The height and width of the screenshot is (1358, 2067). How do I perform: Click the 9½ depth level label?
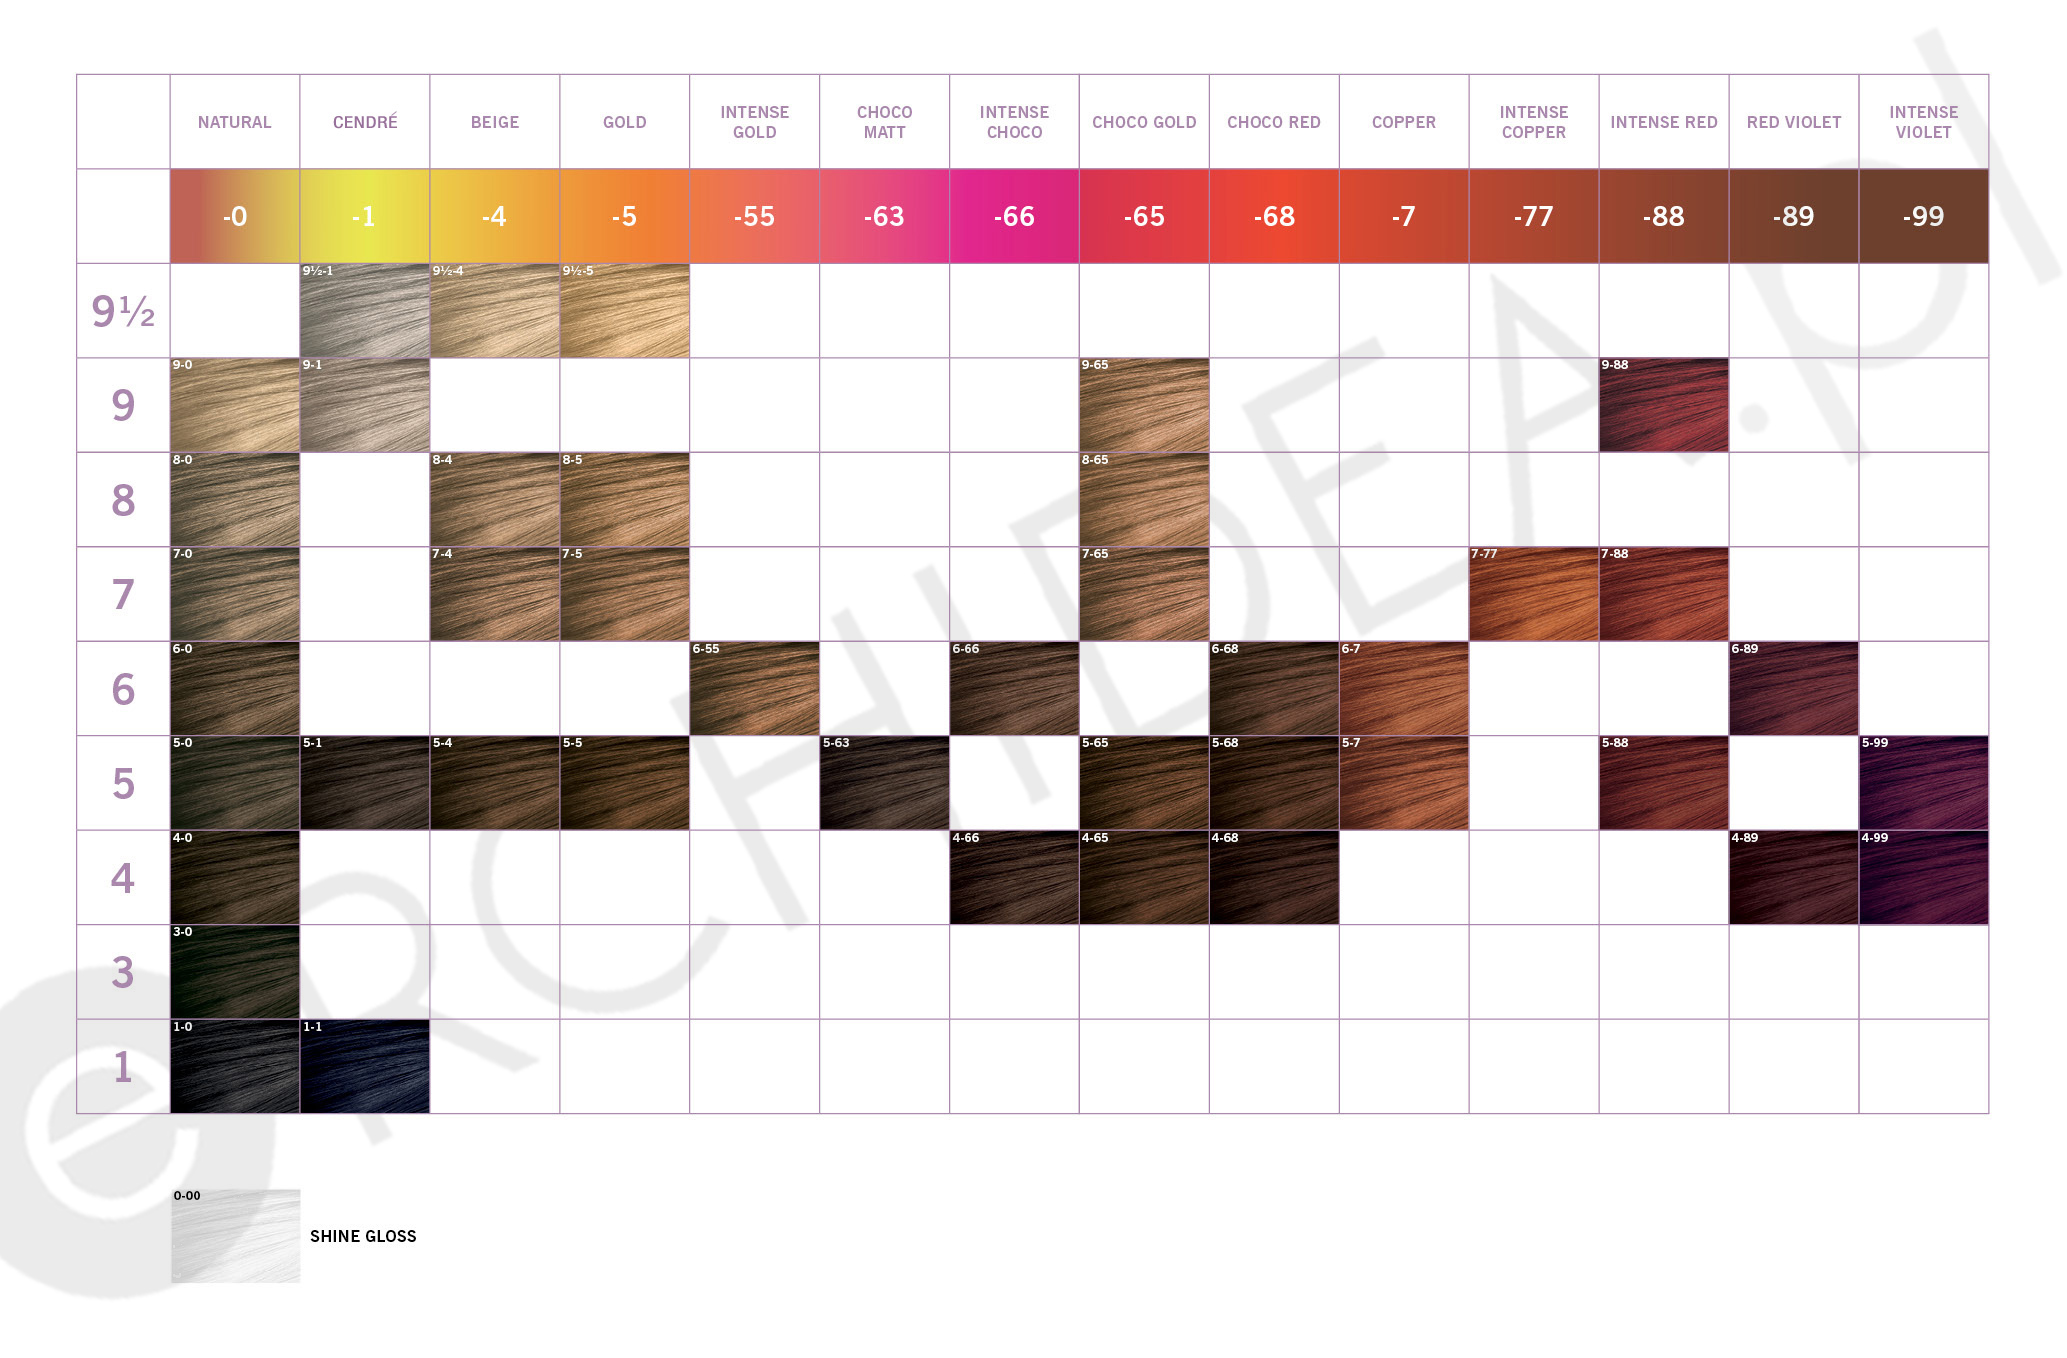click(x=123, y=311)
